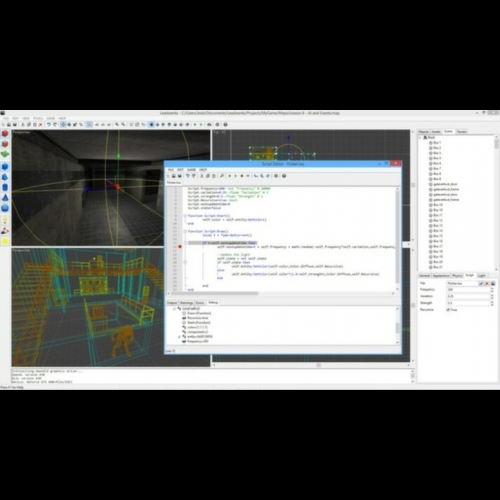Switch to the Appearance properties tab
This screenshot has width=500, height=500.
pyautogui.click(x=441, y=276)
